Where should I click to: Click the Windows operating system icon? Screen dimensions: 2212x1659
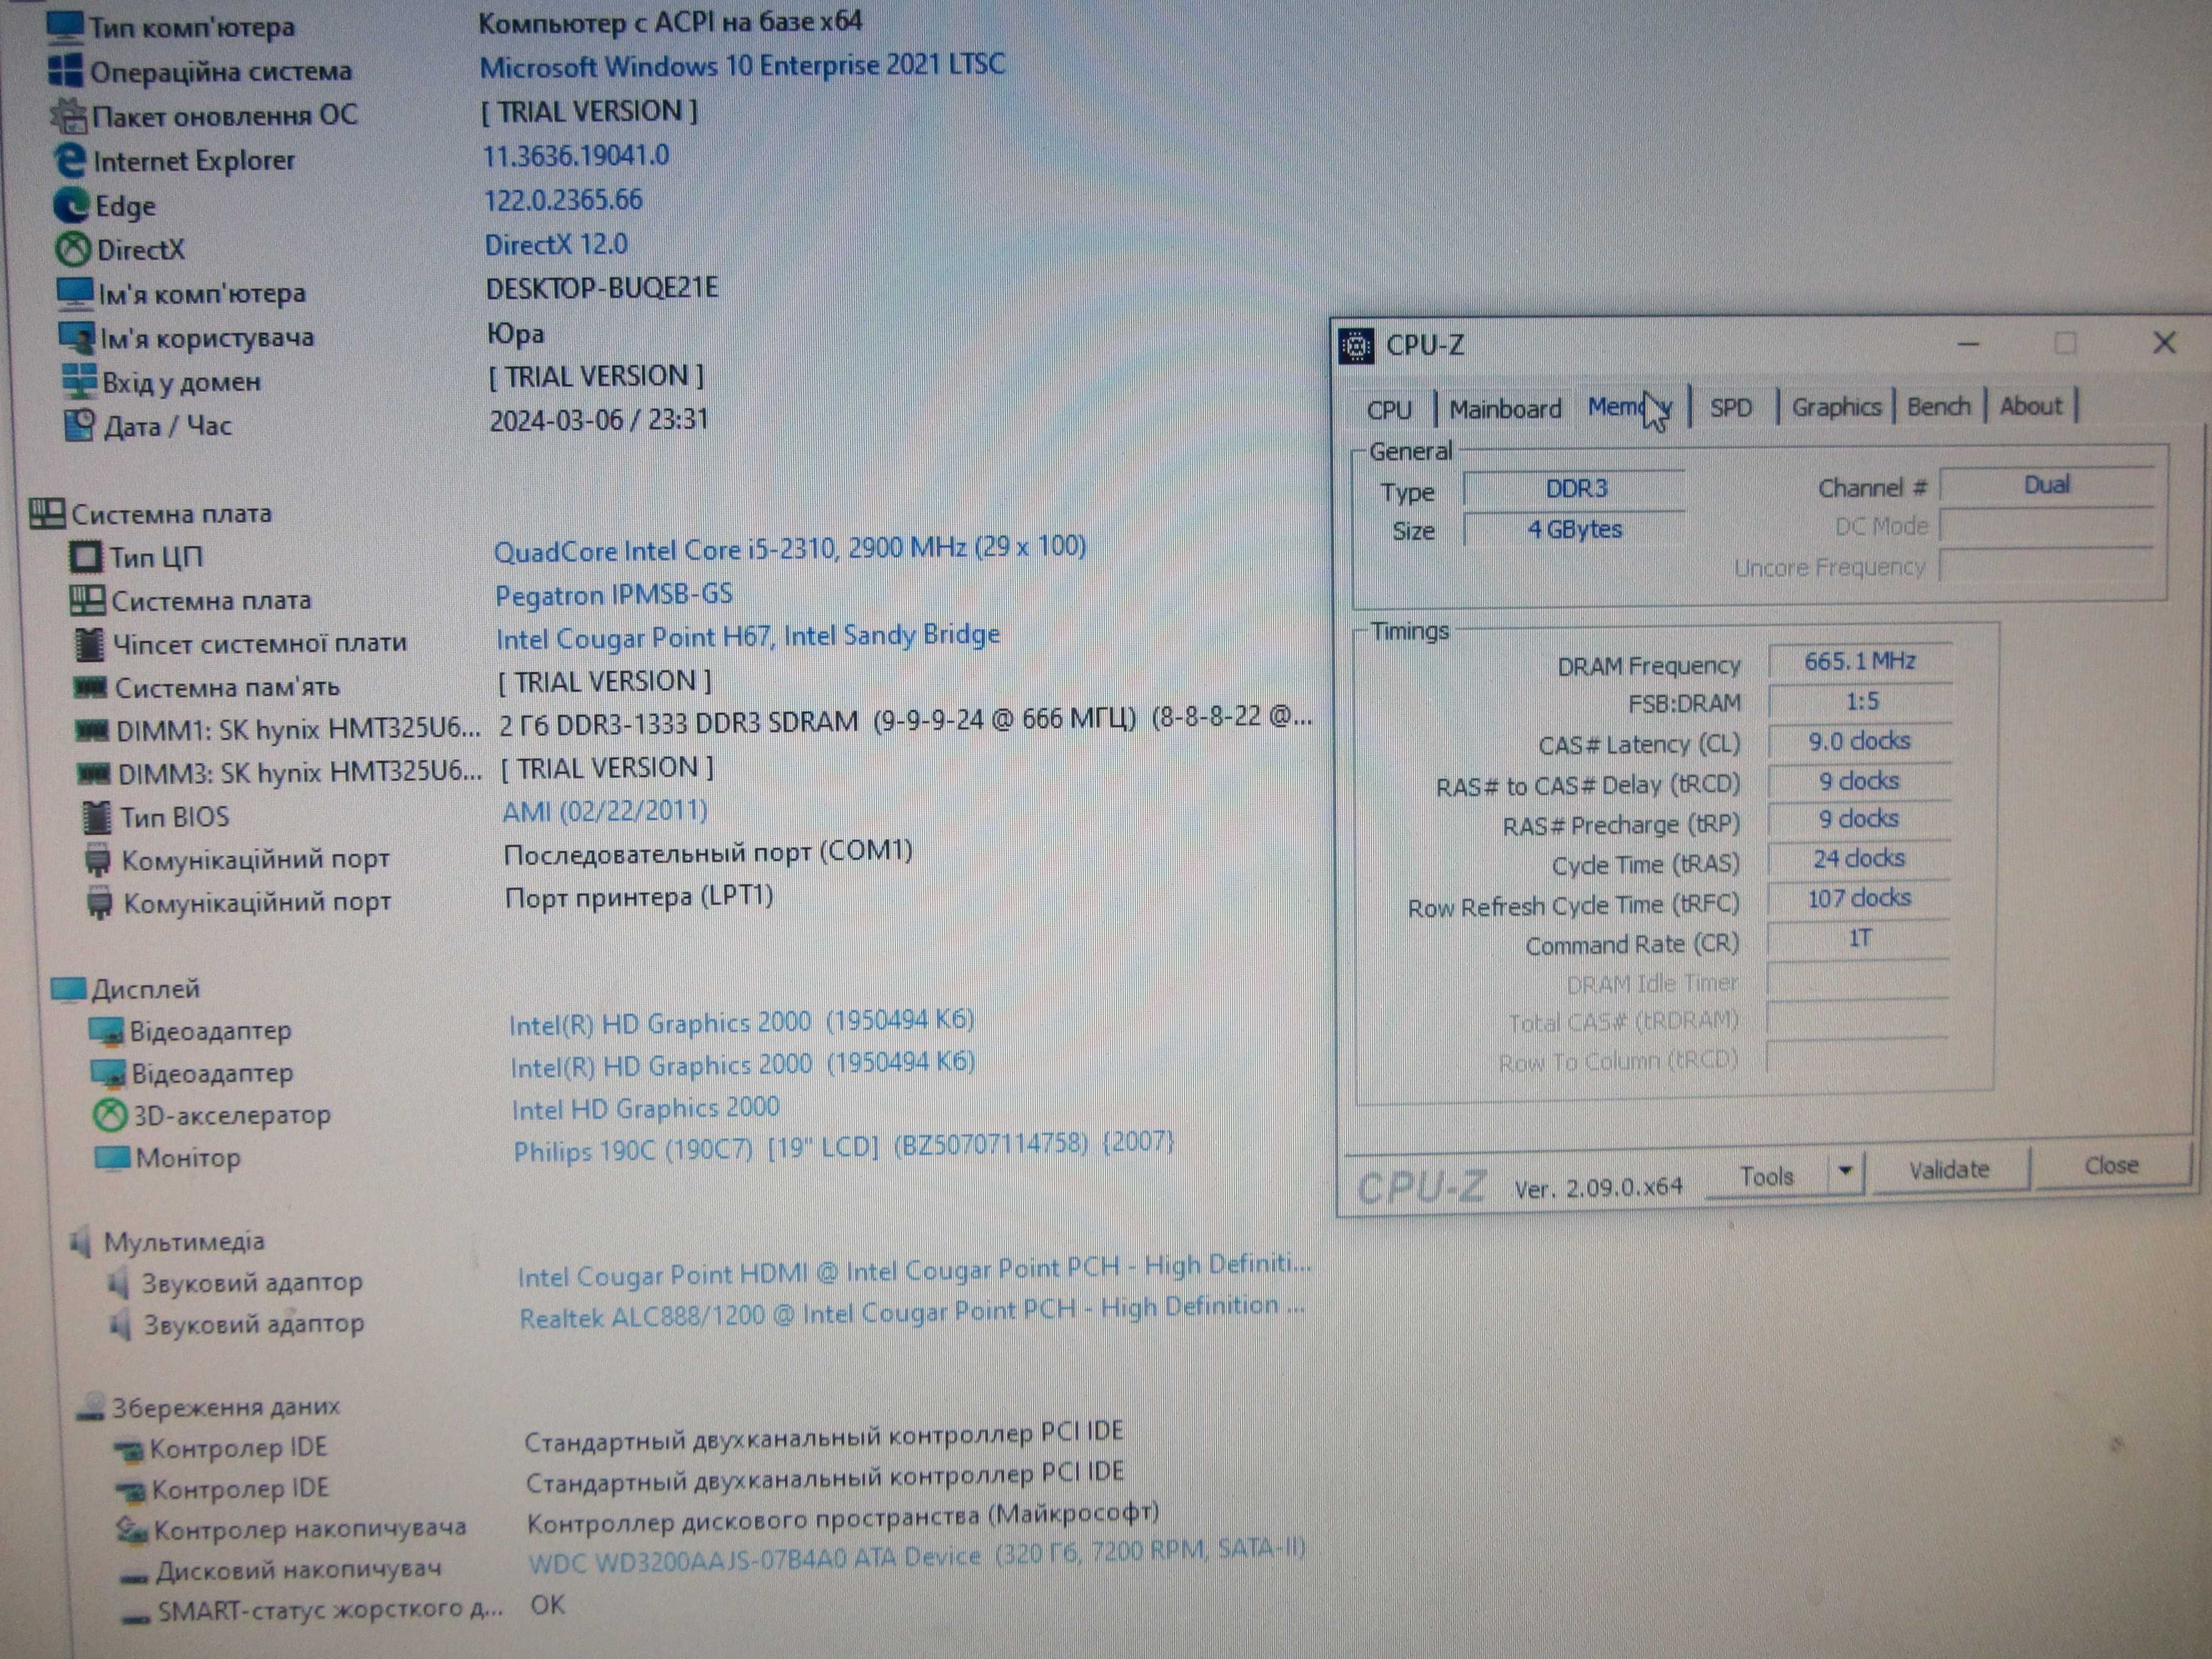(66, 70)
